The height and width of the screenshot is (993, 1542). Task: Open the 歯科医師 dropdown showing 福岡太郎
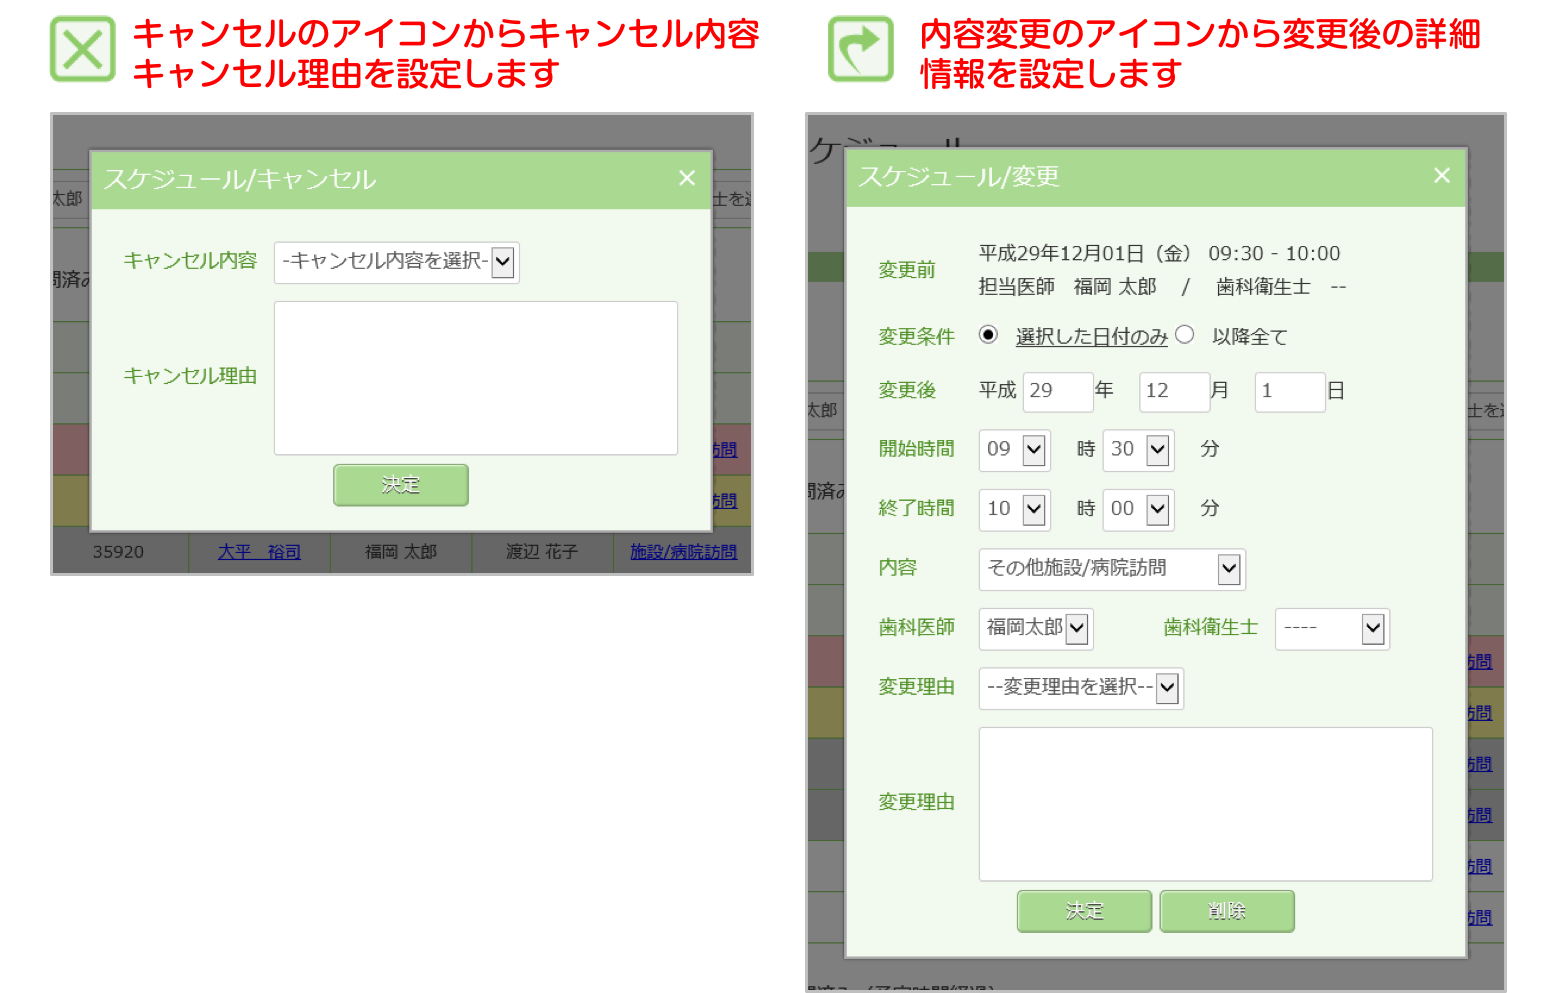click(x=1035, y=628)
